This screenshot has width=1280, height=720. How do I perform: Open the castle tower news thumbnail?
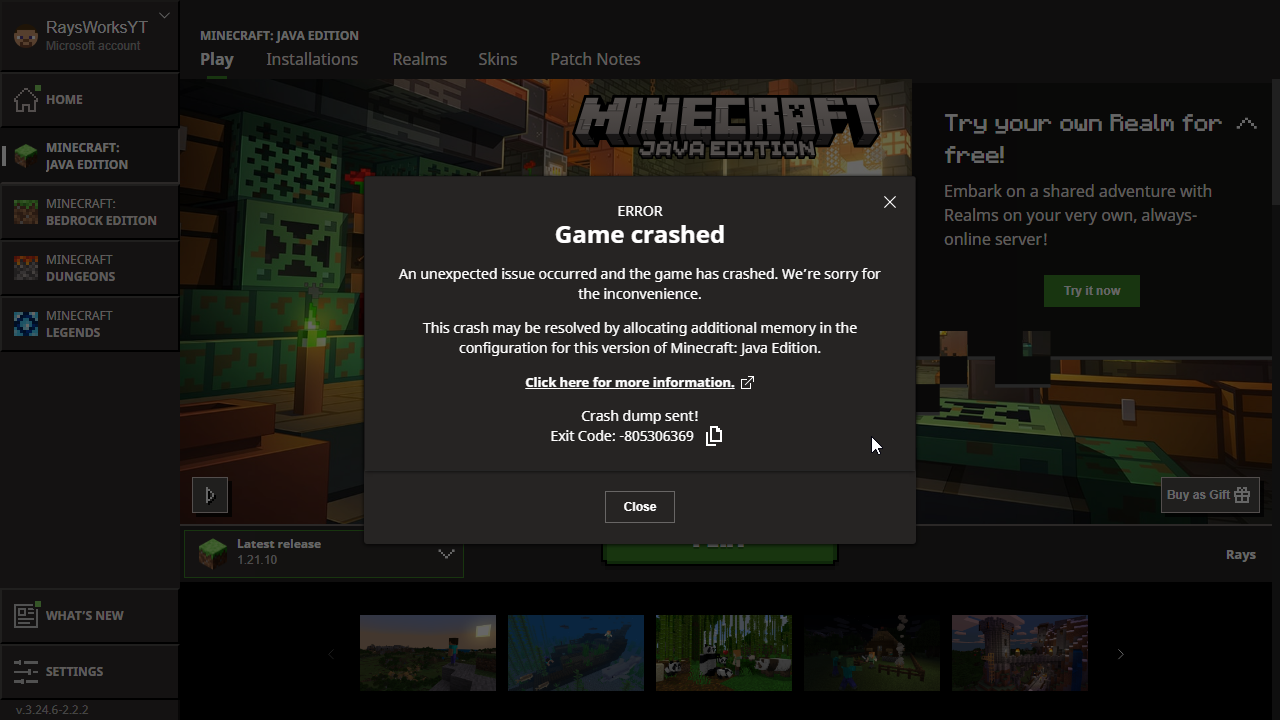(x=1020, y=653)
